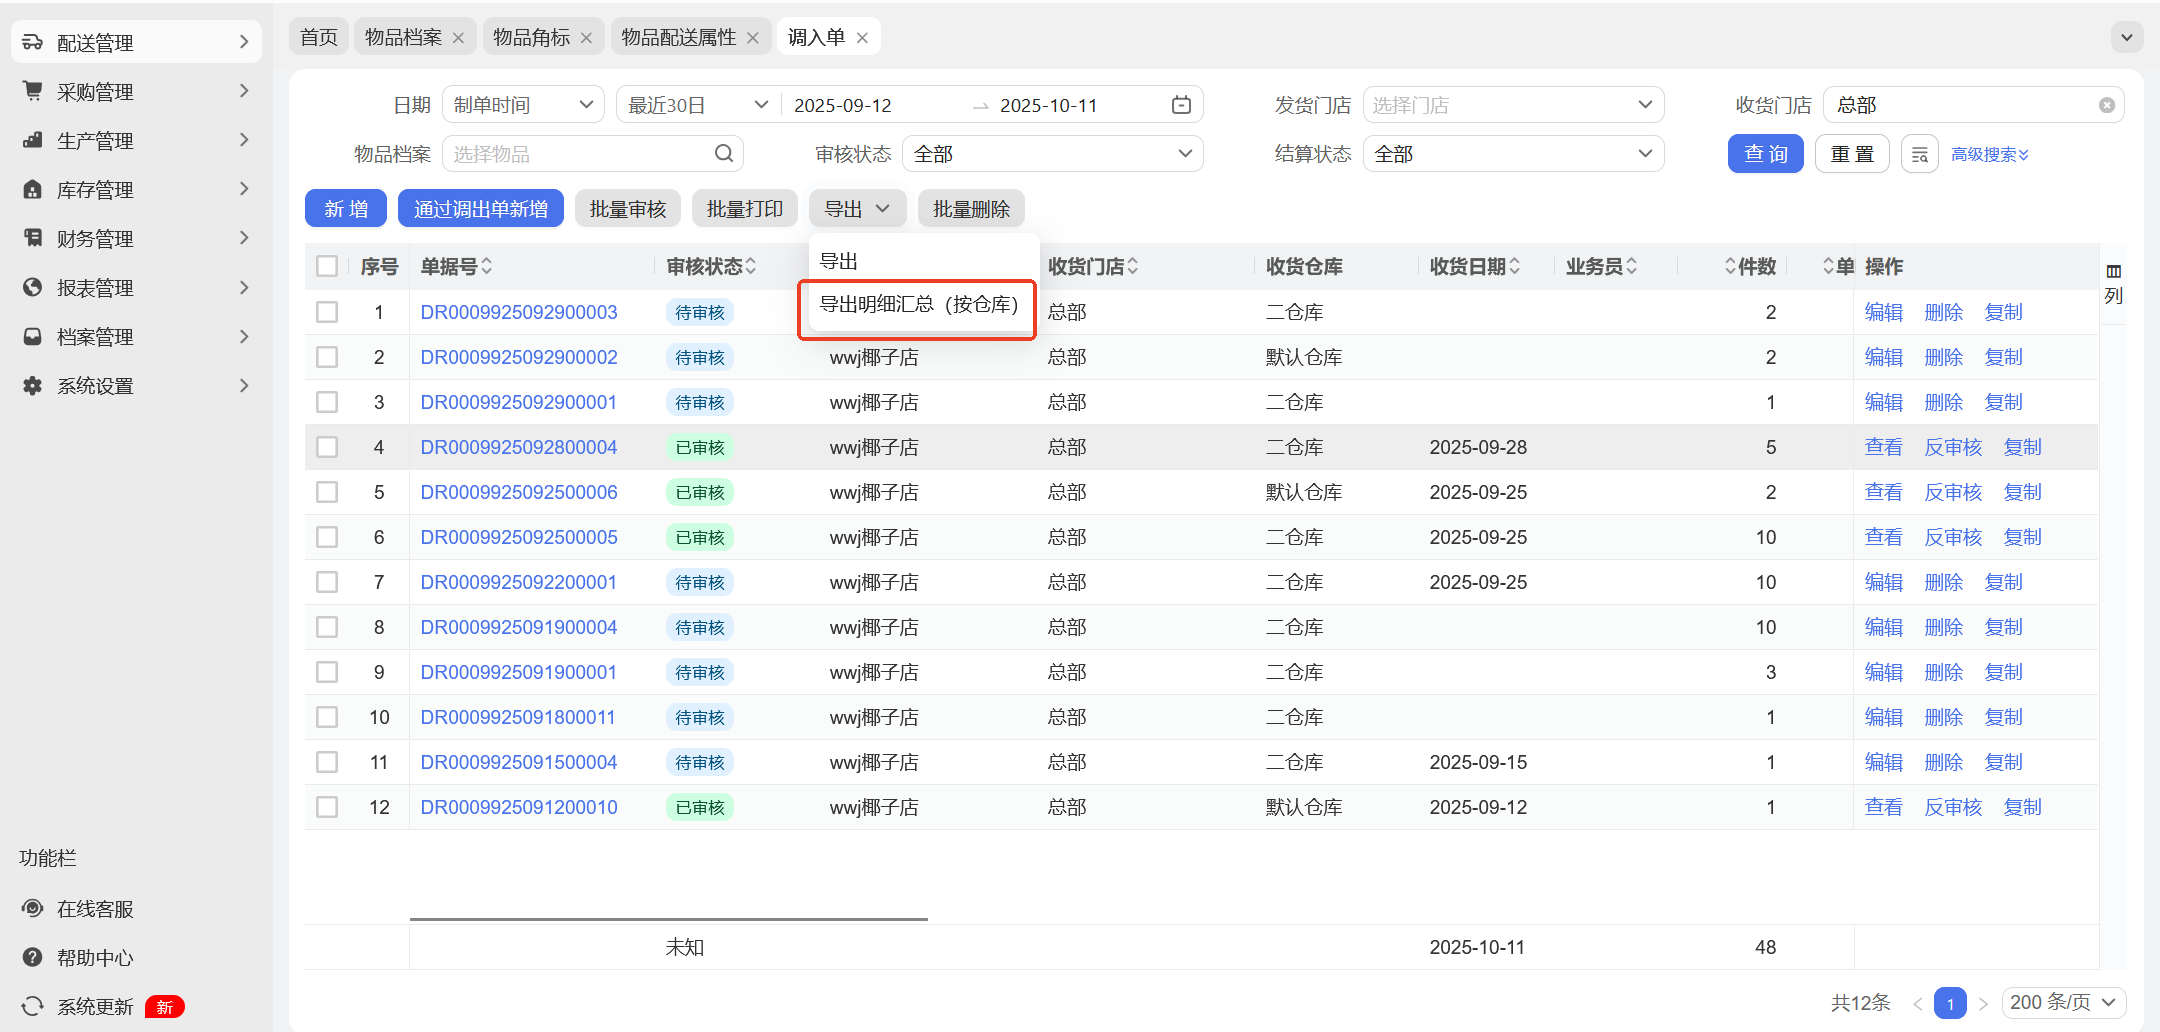Check the checkbox for row 1
The width and height of the screenshot is (2160, 1032).
(327, 312)
